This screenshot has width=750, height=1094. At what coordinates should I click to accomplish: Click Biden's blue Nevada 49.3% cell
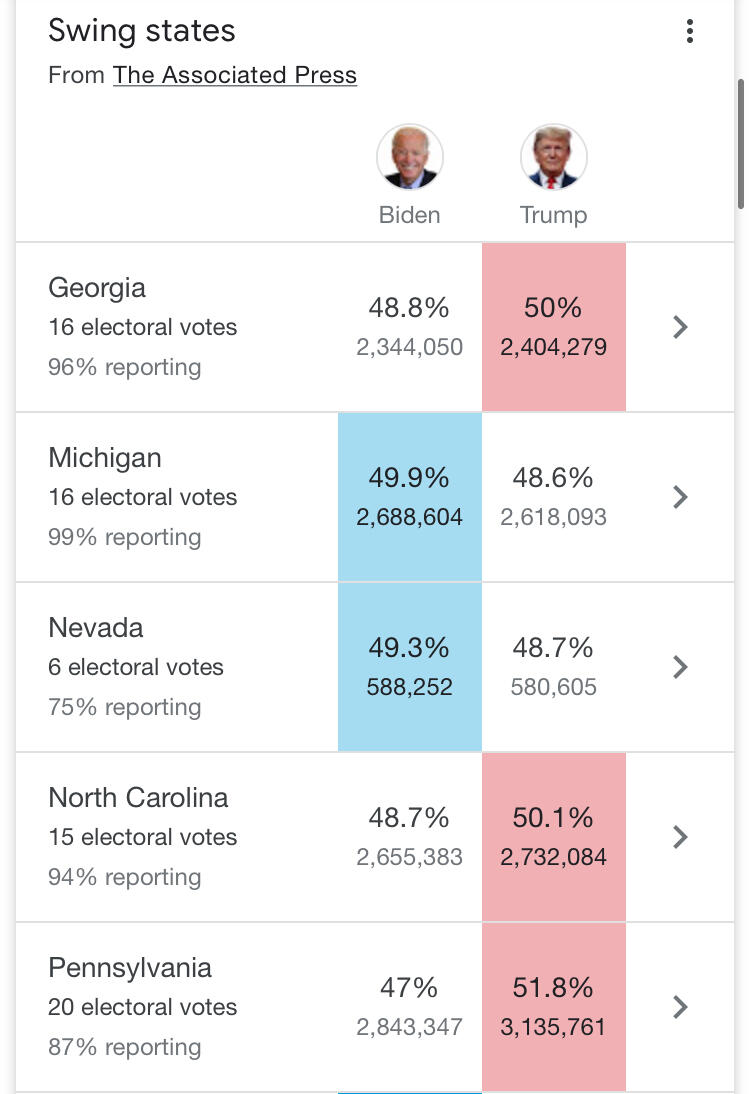(409, 667)
